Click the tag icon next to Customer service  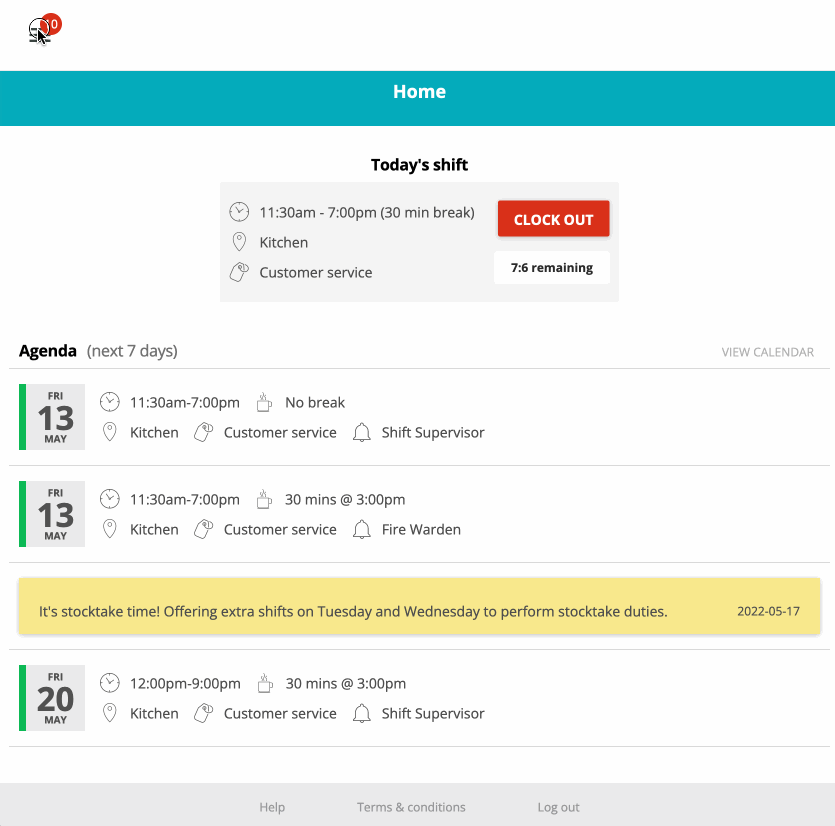point(239,271)
